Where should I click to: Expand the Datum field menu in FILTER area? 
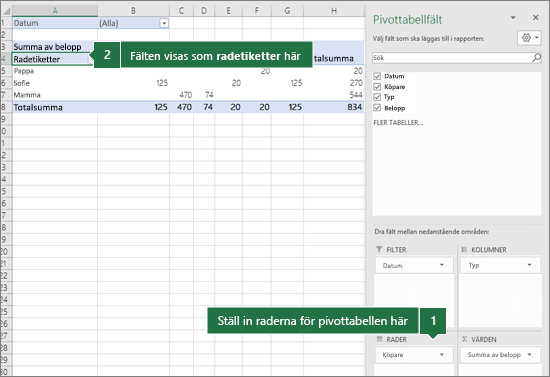[442, 265]
